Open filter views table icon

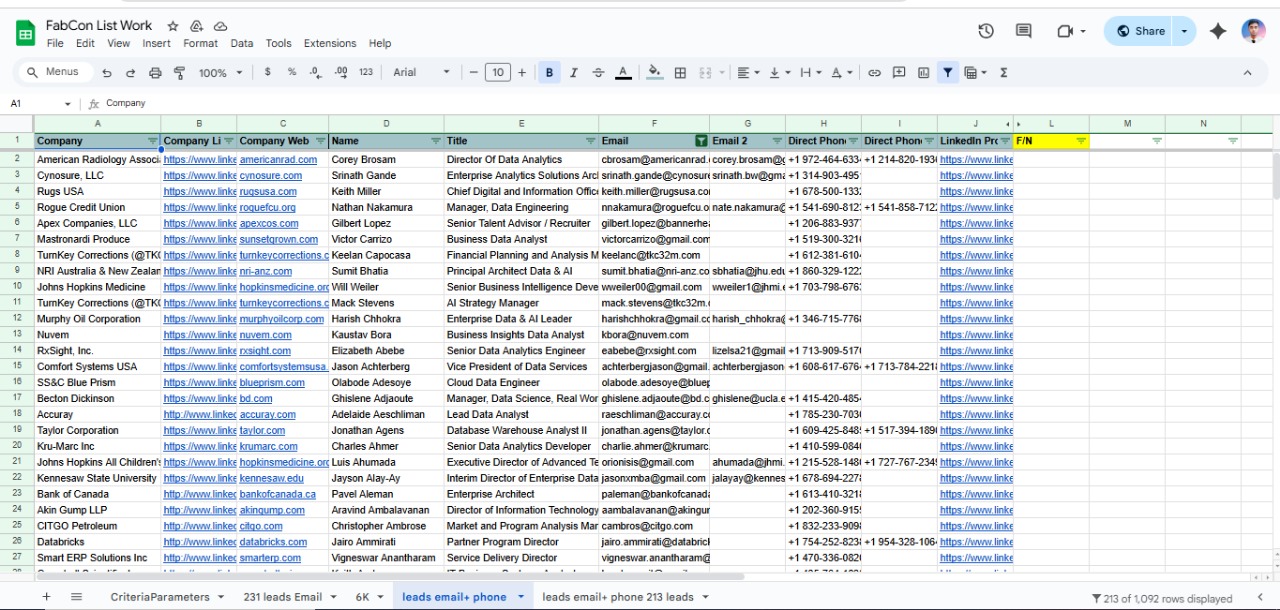(x=975, y=72)
